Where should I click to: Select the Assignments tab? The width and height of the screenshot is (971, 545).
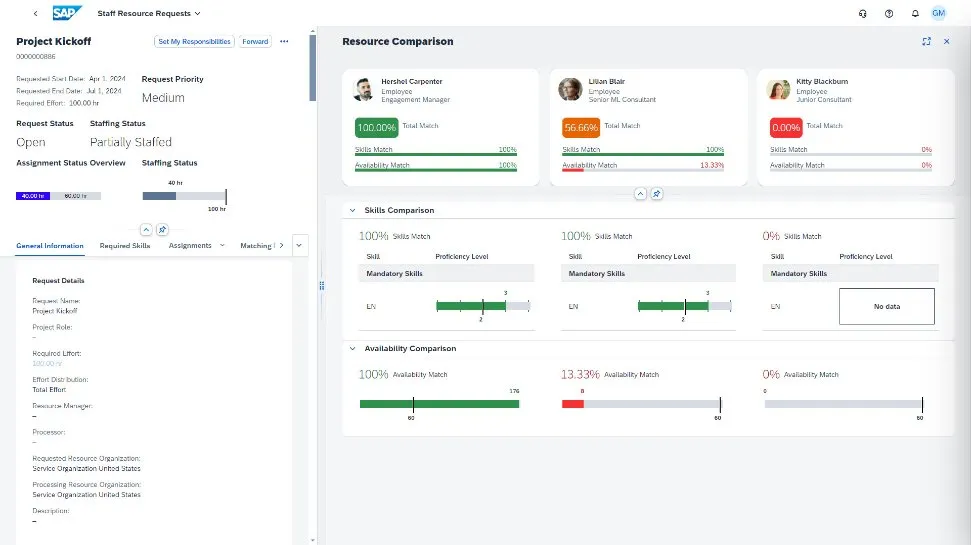point(190,245)
